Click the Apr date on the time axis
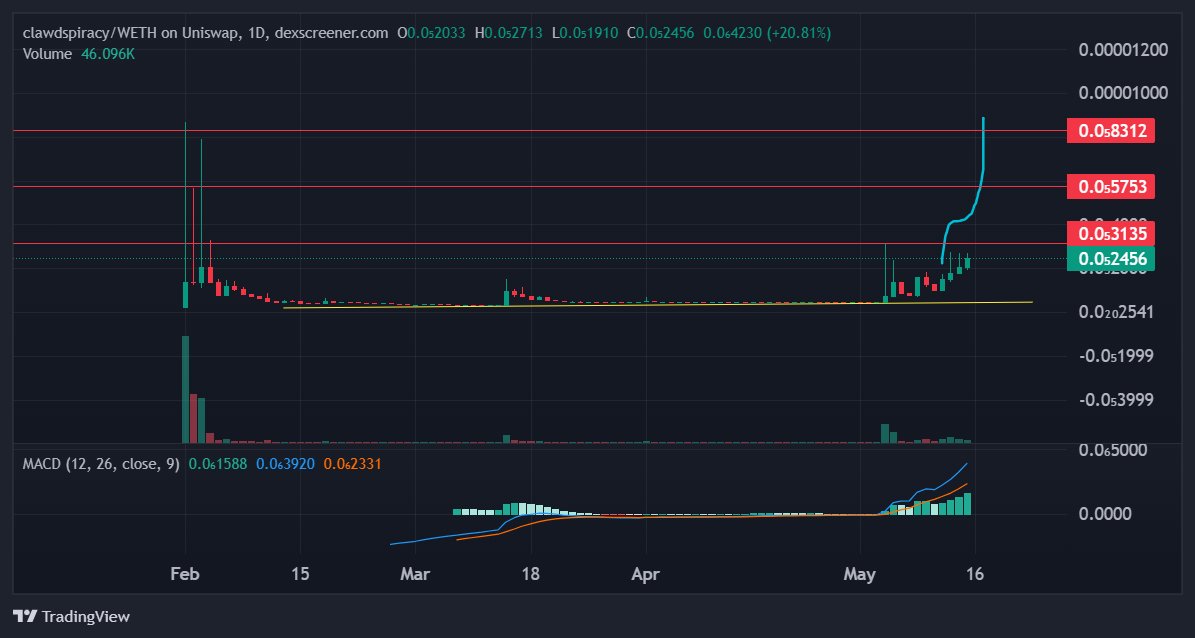 coord(646,572)
